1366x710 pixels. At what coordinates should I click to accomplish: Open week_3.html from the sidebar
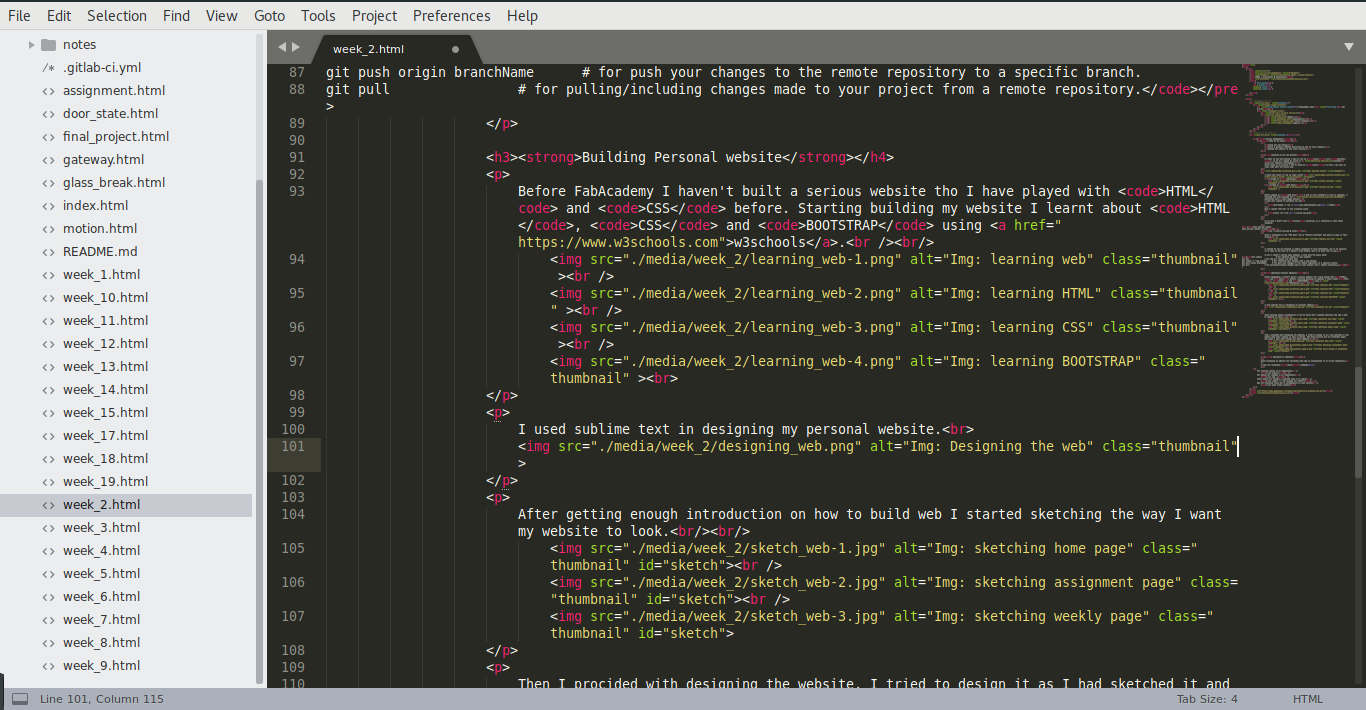pos(101,527)
